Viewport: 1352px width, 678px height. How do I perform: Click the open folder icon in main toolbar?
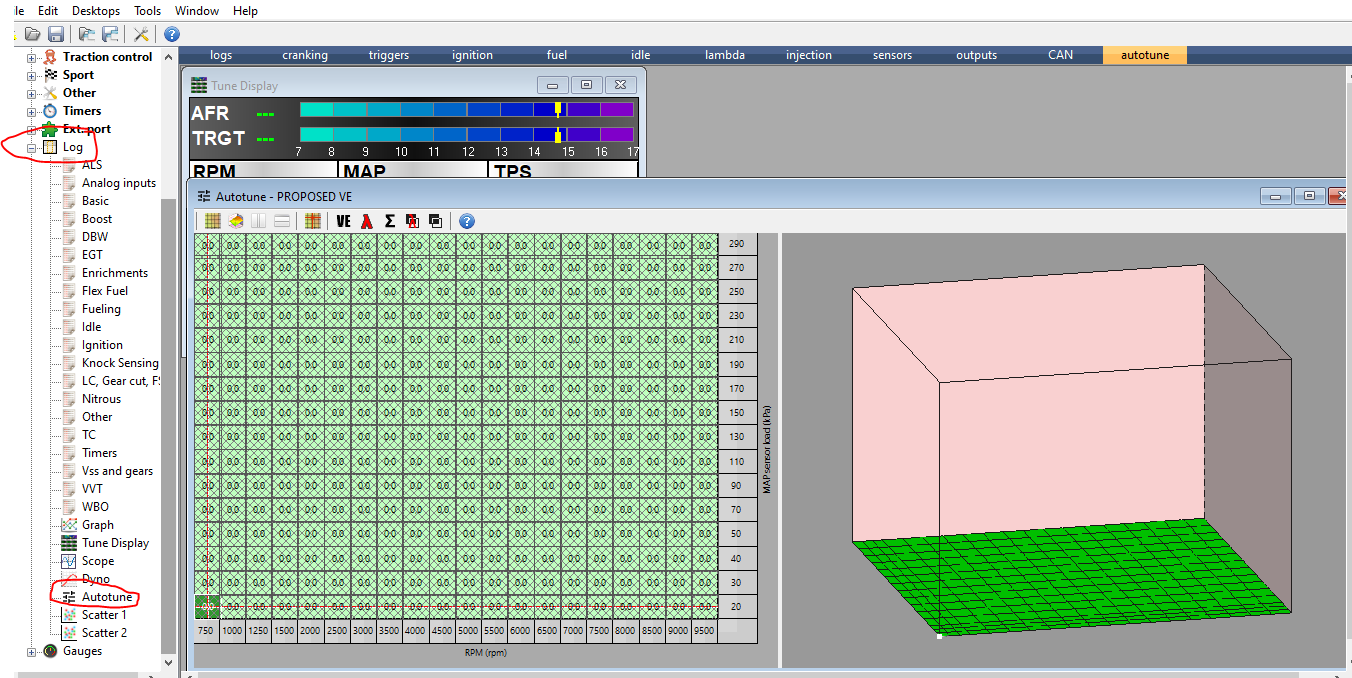(x=33, y=34)
